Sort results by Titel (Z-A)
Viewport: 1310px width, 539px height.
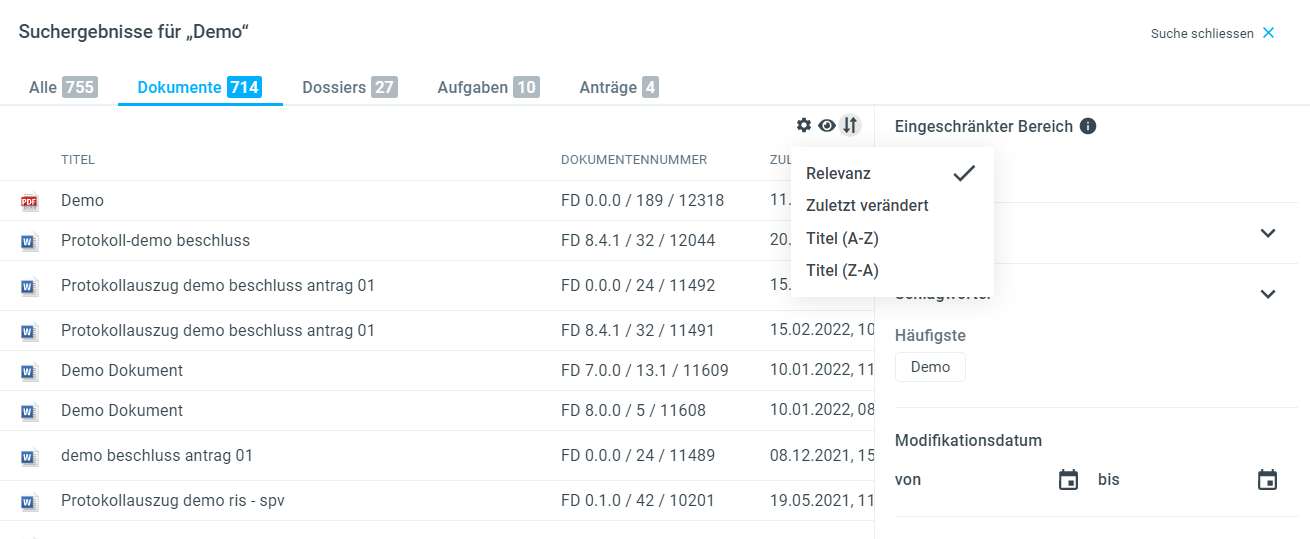(842, 270)
